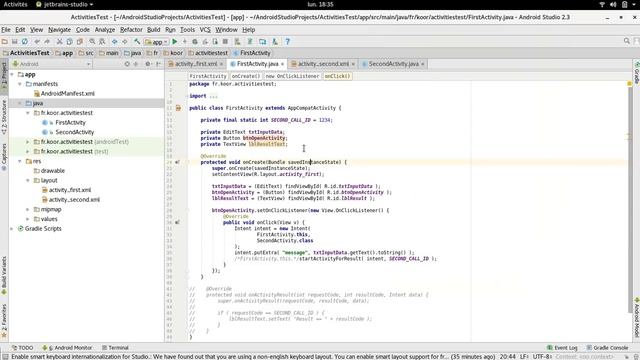Toggle the Gradle side panel
Image resolution: width=640 pixels, height=360 pixels.
click(636, 73)
